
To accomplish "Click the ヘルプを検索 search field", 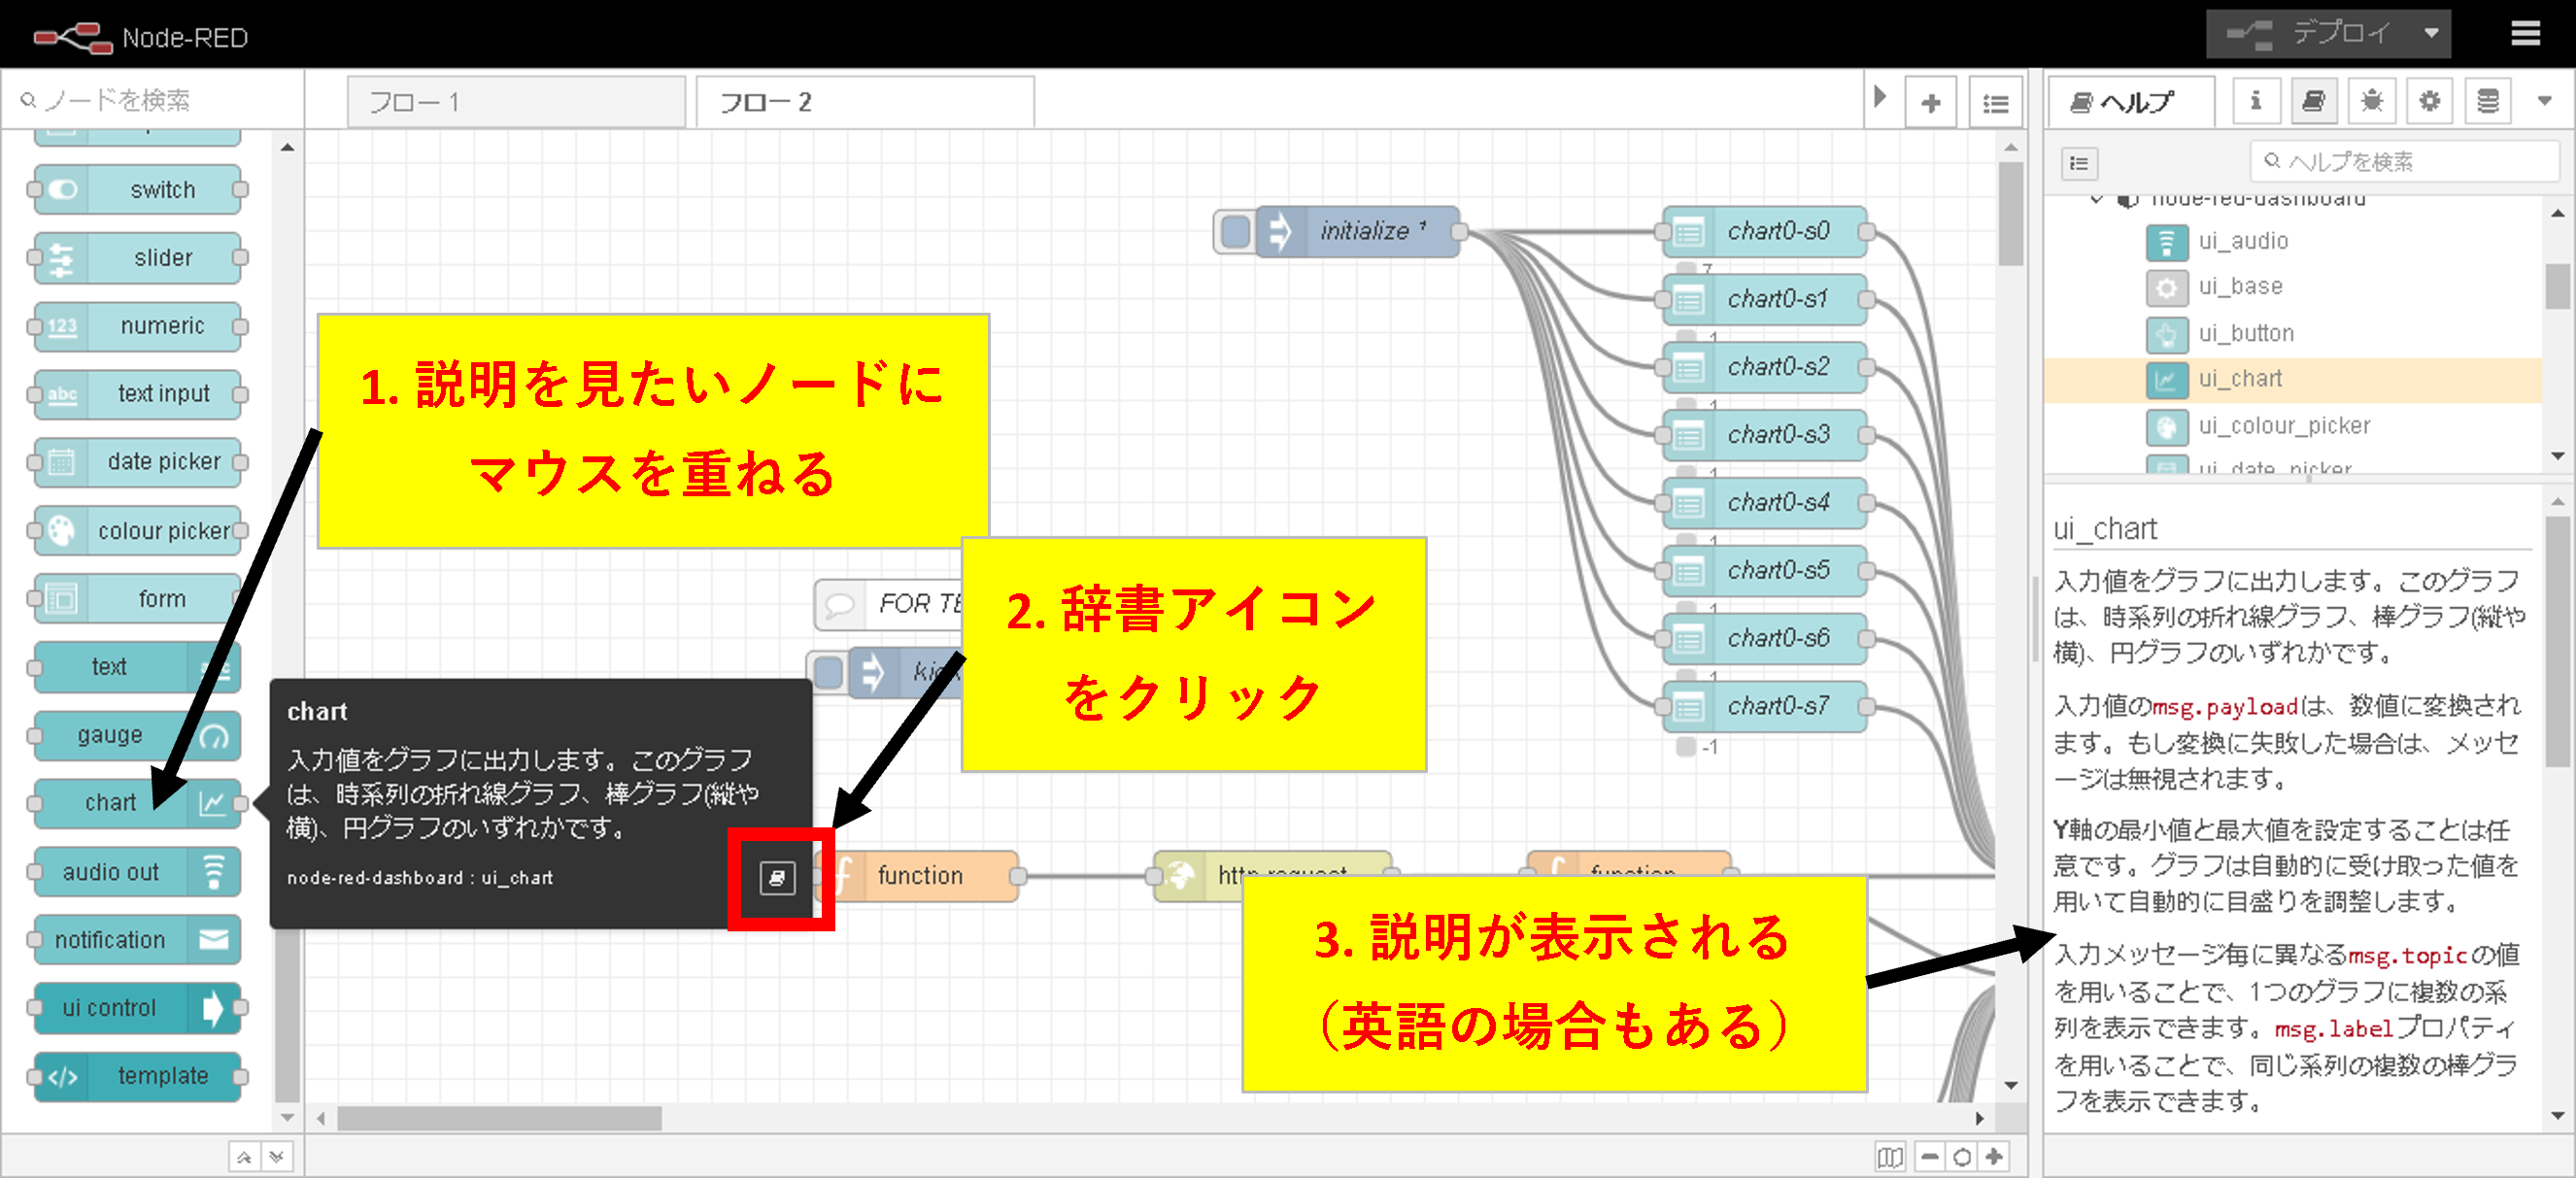I will 2403,161.
